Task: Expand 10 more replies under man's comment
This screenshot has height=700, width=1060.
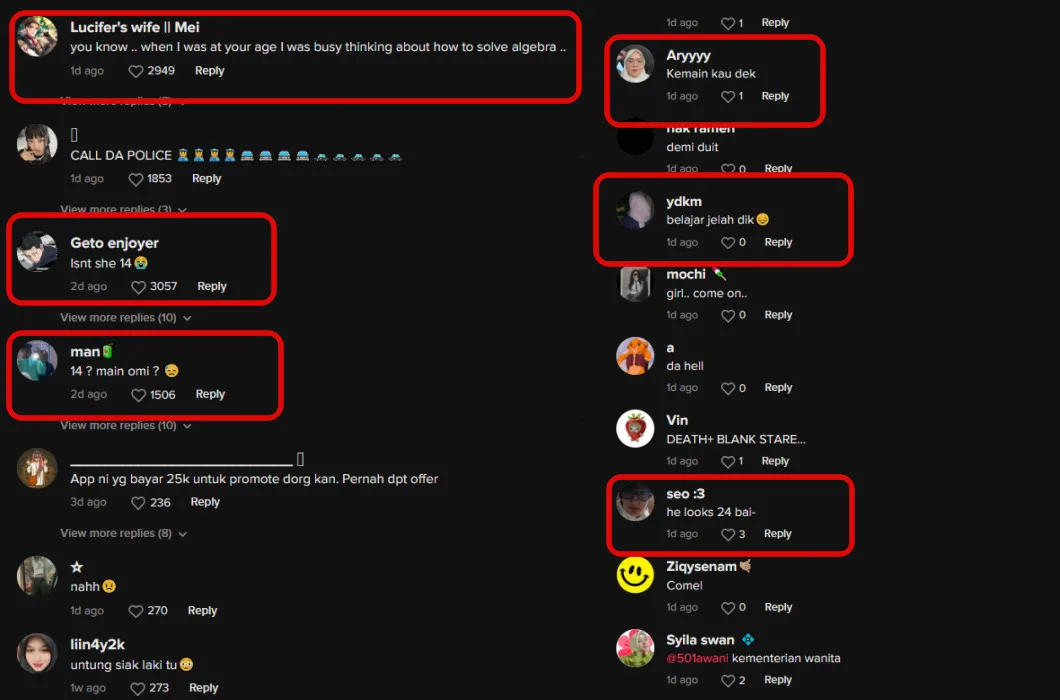Action: [126, 425]
